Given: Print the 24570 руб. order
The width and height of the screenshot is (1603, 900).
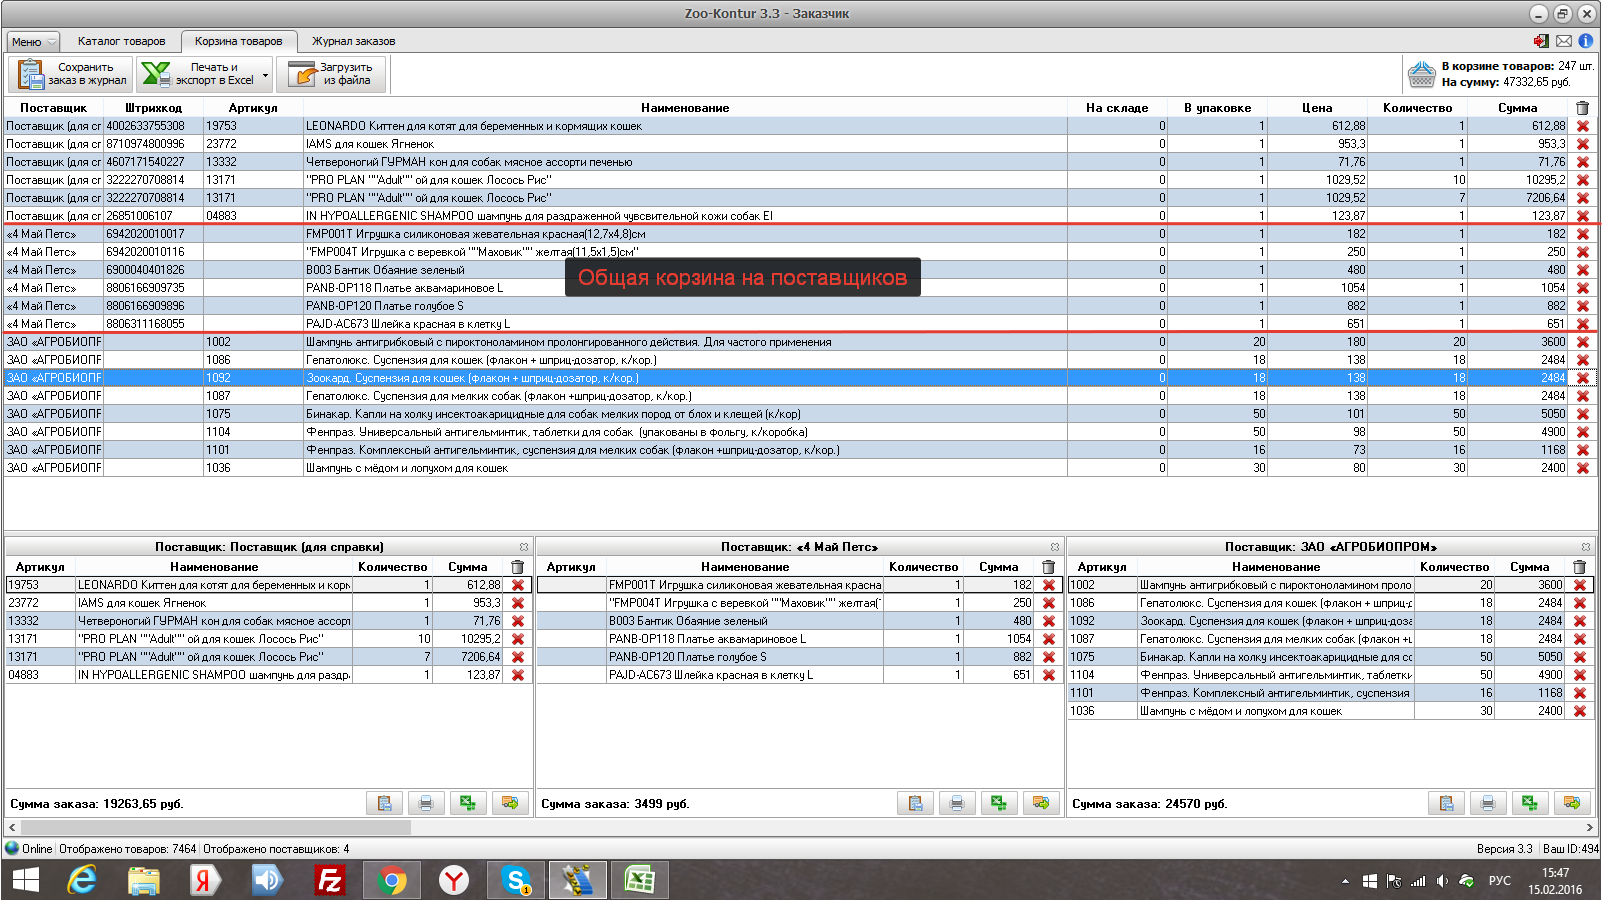Looking at the screenshot, I should click(1488, 803).
